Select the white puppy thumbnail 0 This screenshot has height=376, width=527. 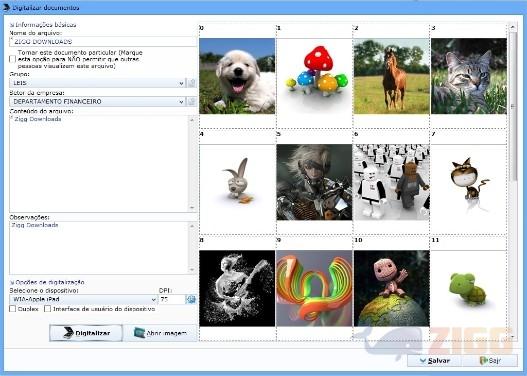(x=237, y=76)
